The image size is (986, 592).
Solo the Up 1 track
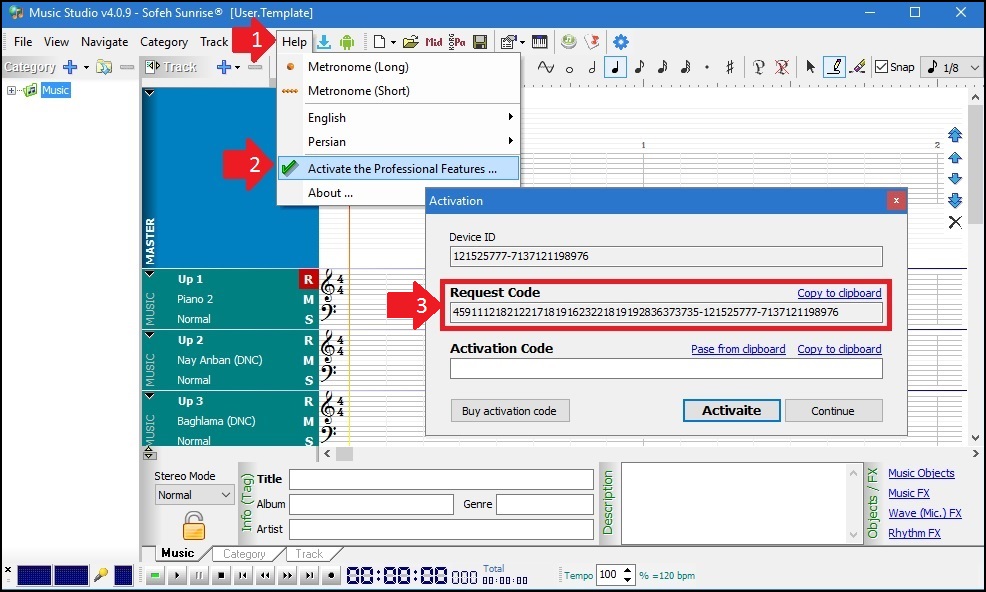[x=309, y=320]
